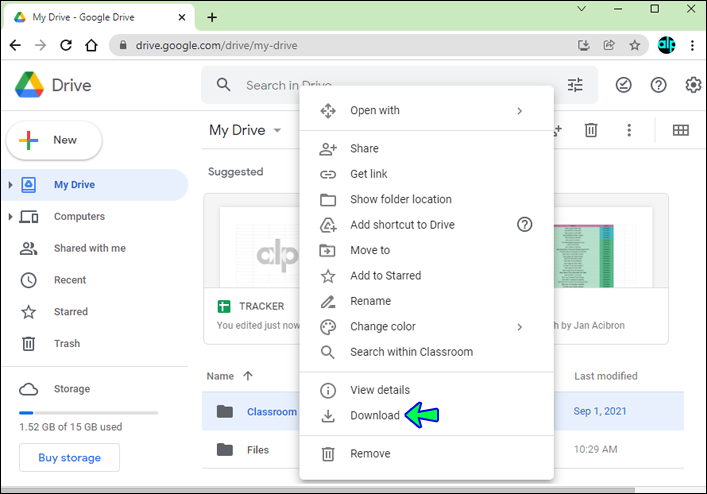Expand the Change color submenu

tap(519, 327)
